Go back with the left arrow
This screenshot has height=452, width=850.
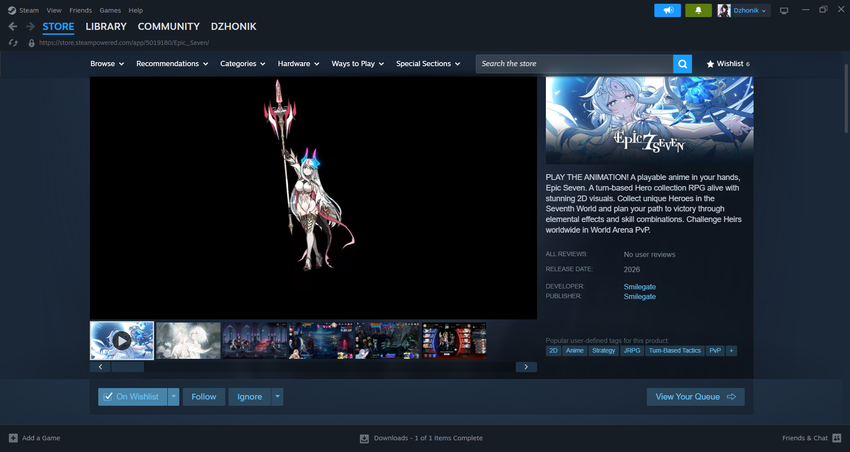[13, 27]
